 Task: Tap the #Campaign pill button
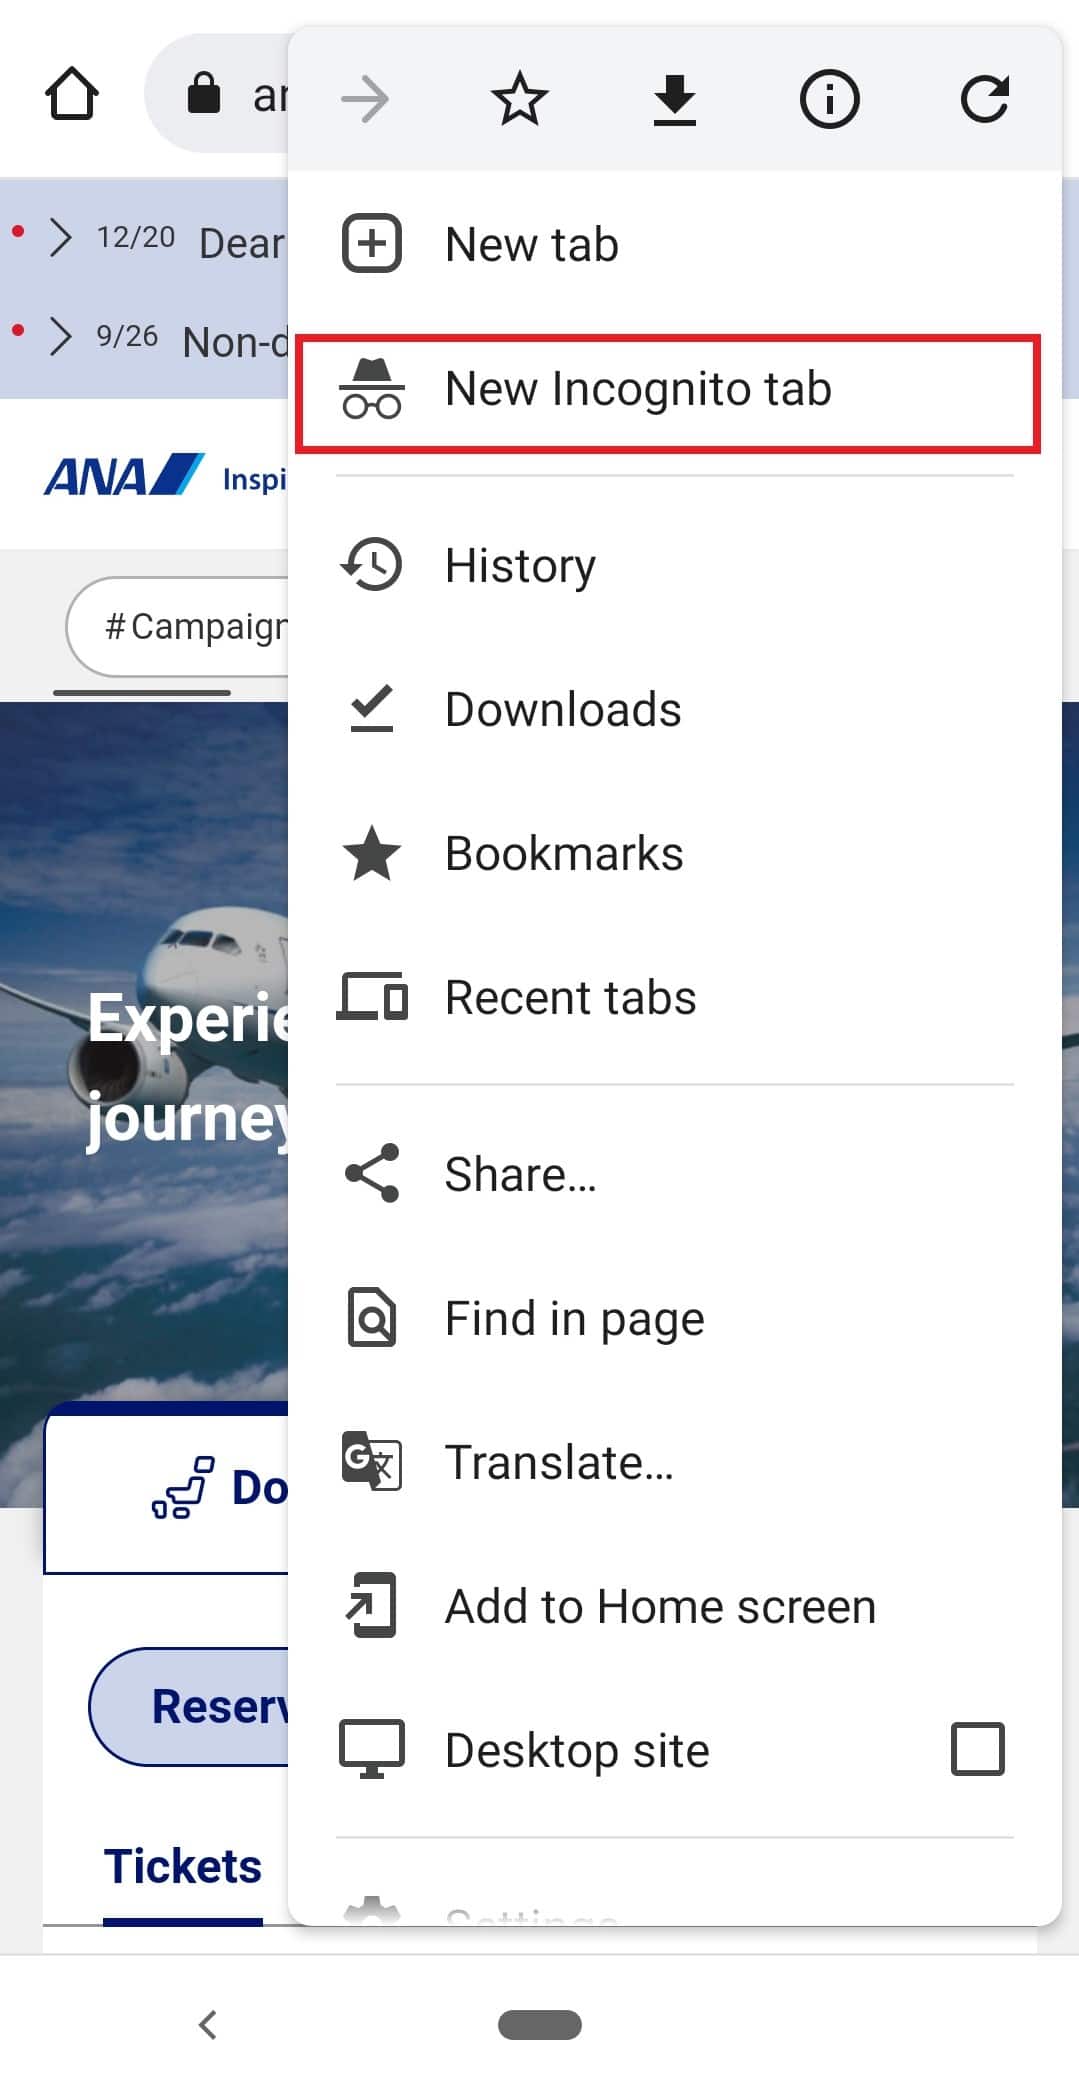178,627
